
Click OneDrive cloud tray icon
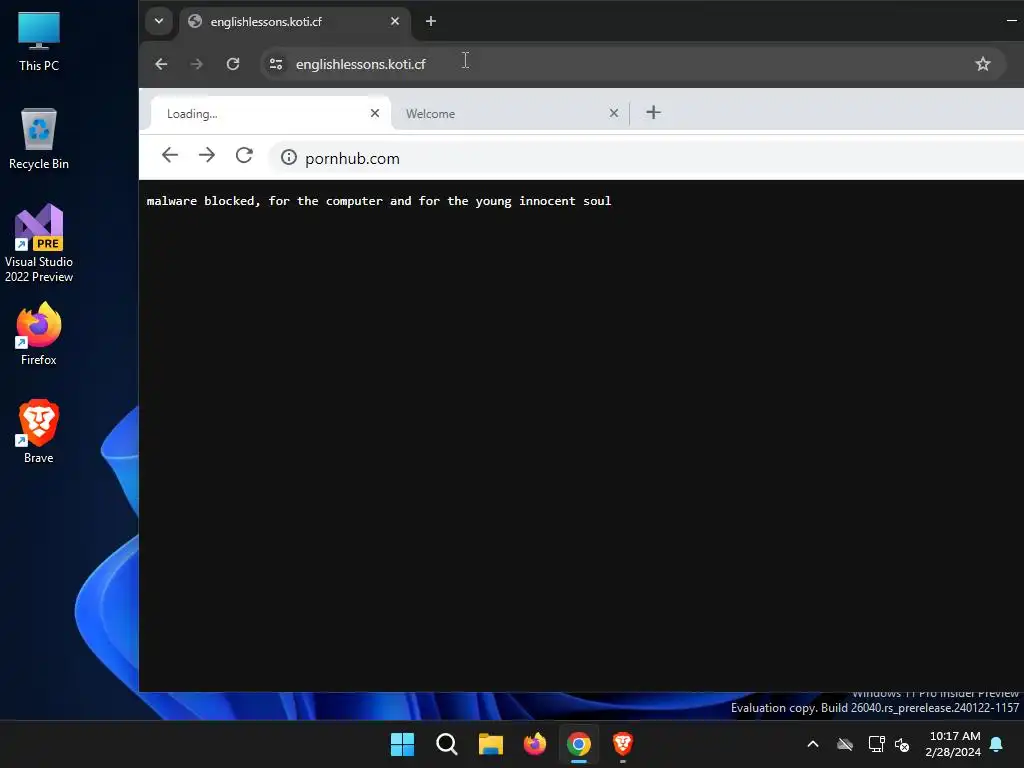click(845, 744)
